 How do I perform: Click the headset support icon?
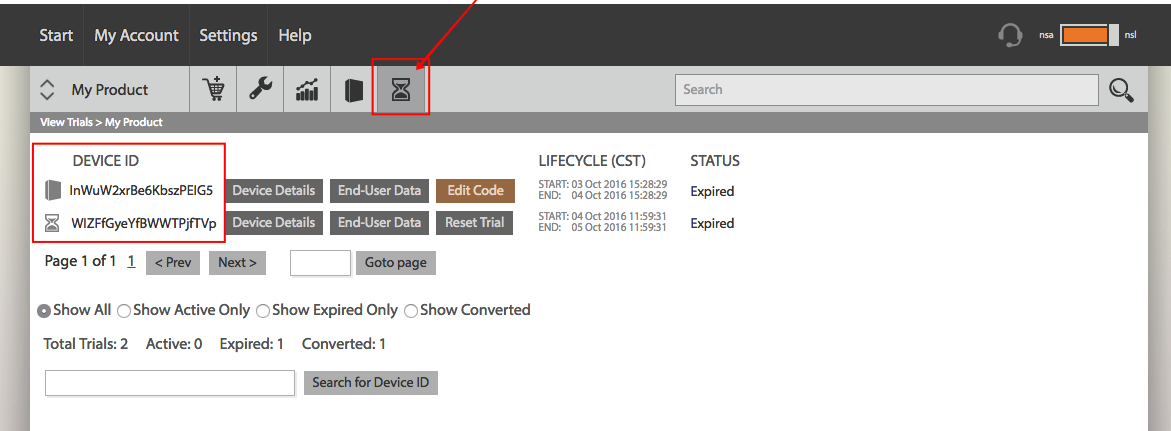(x=1010, y=34)
